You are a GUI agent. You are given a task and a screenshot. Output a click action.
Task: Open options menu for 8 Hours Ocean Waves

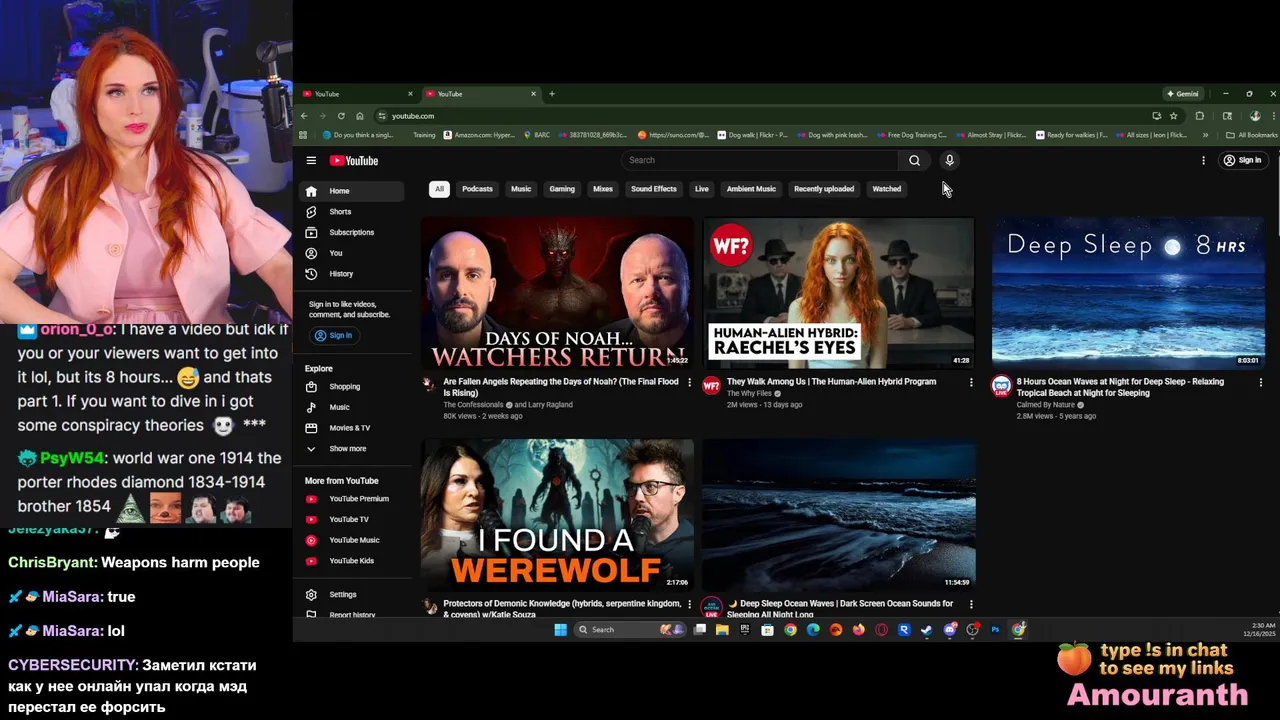pos(1260,382)
